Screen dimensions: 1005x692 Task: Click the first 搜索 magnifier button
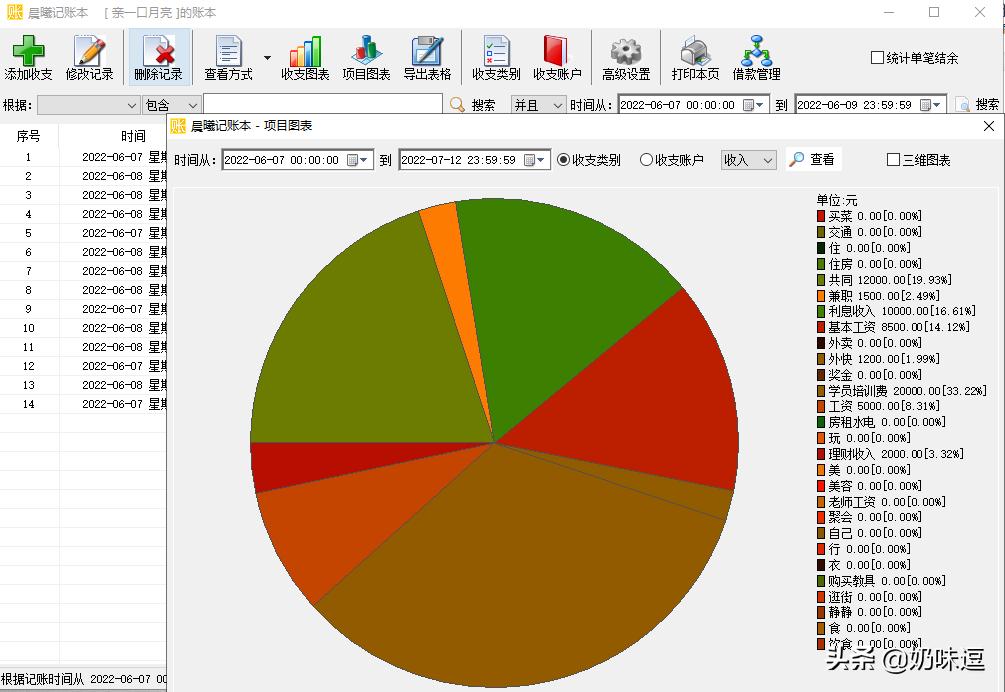473,104
